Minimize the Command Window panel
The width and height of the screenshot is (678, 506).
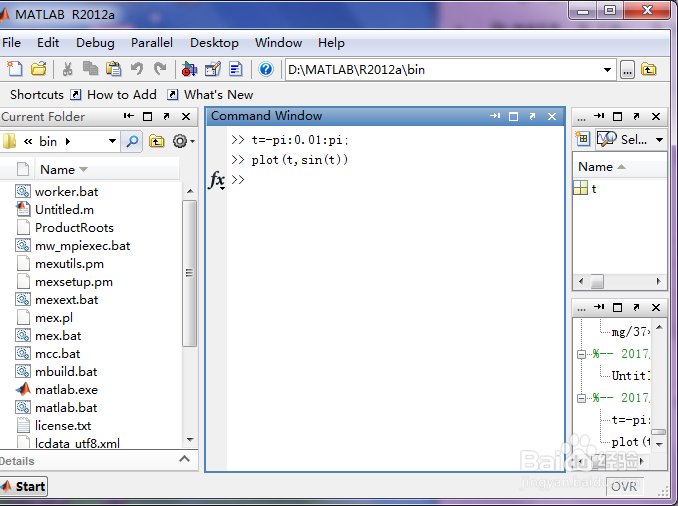[495, 116]
